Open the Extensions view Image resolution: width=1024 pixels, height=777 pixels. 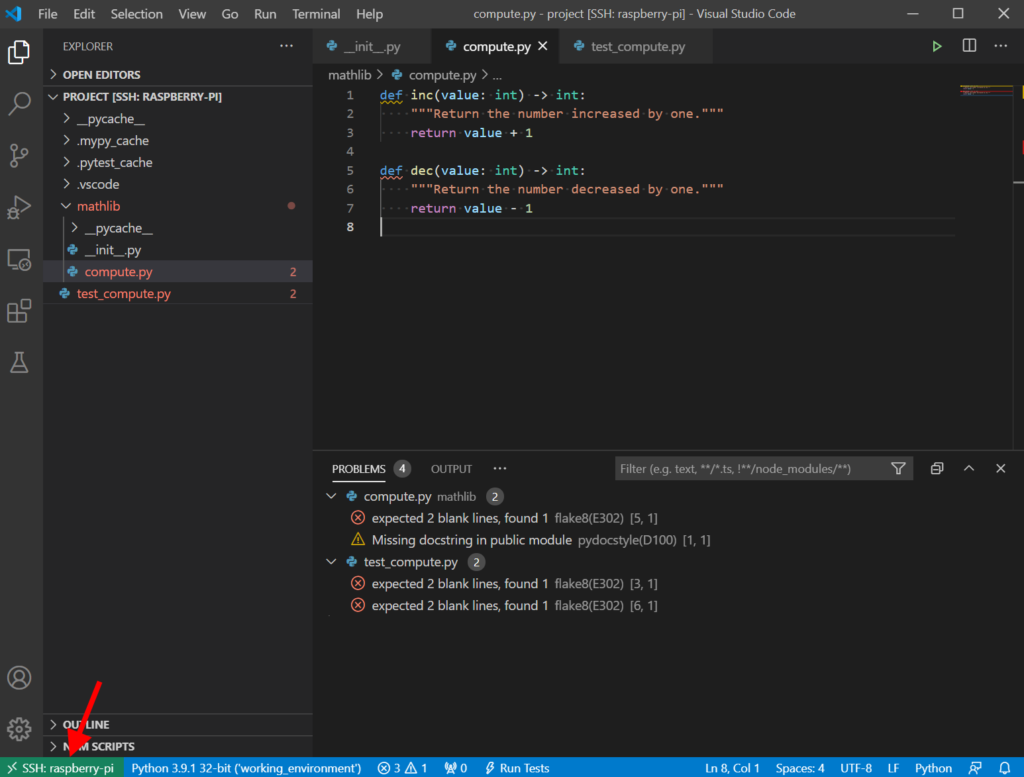pyautogui.click(x=20, y=311)
